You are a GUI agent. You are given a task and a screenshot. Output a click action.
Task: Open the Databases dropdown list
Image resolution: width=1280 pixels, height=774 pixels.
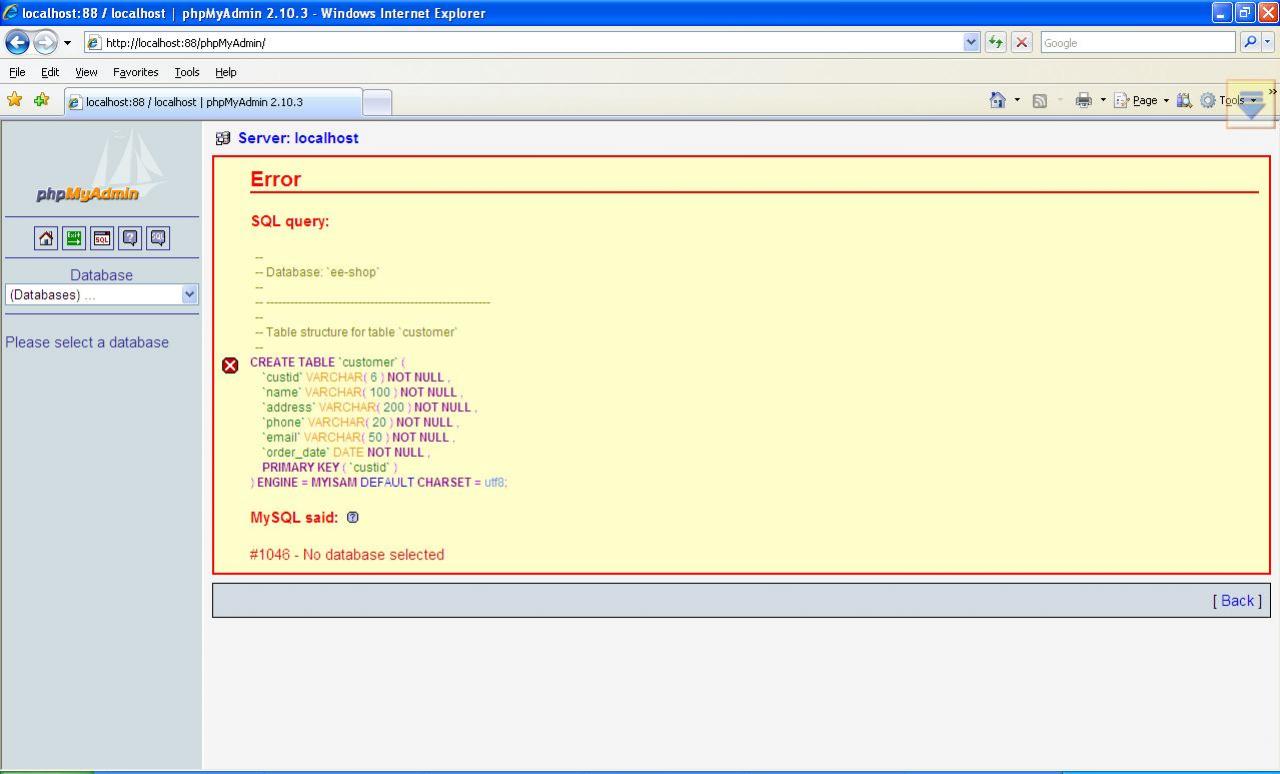tap(102, 294)
